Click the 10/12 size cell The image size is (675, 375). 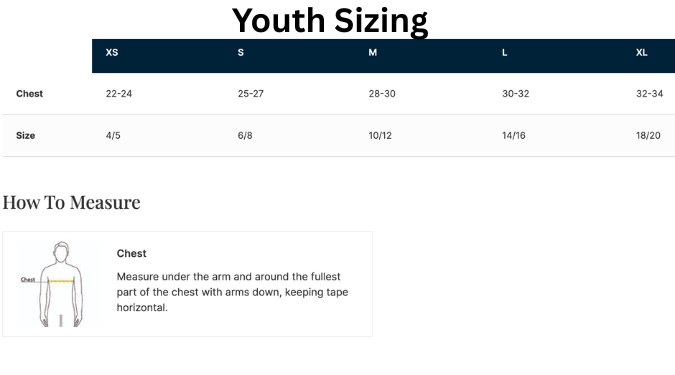point(380,136)
